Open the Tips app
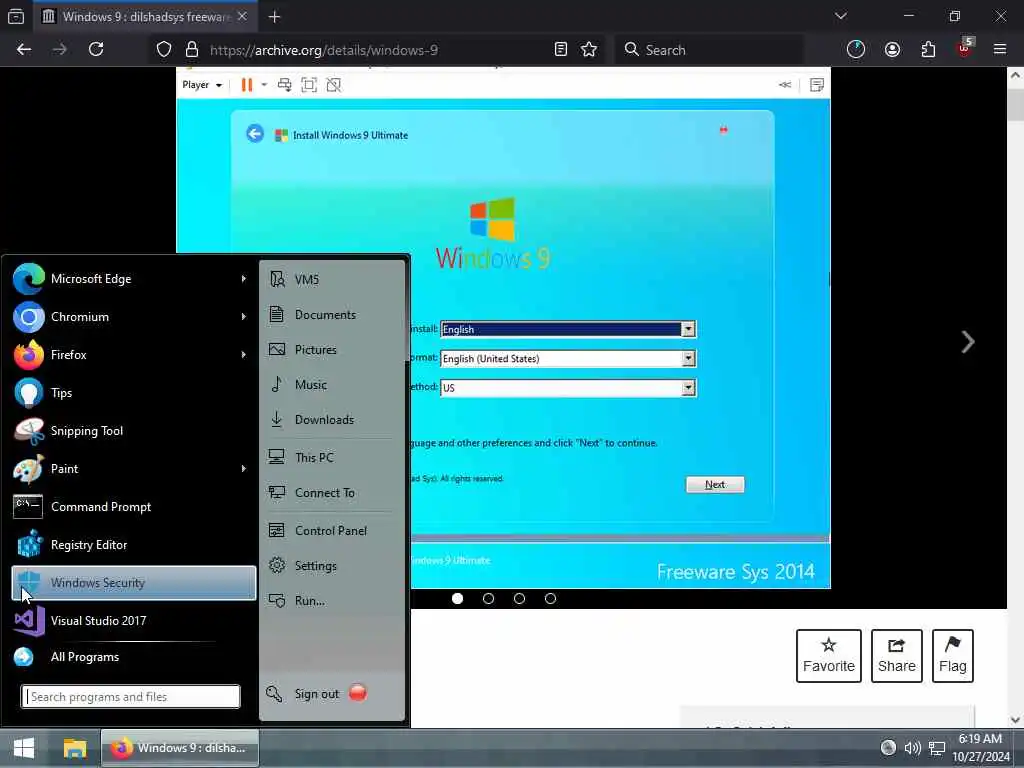The image size is (1024, 768). (x=133, y=392)
